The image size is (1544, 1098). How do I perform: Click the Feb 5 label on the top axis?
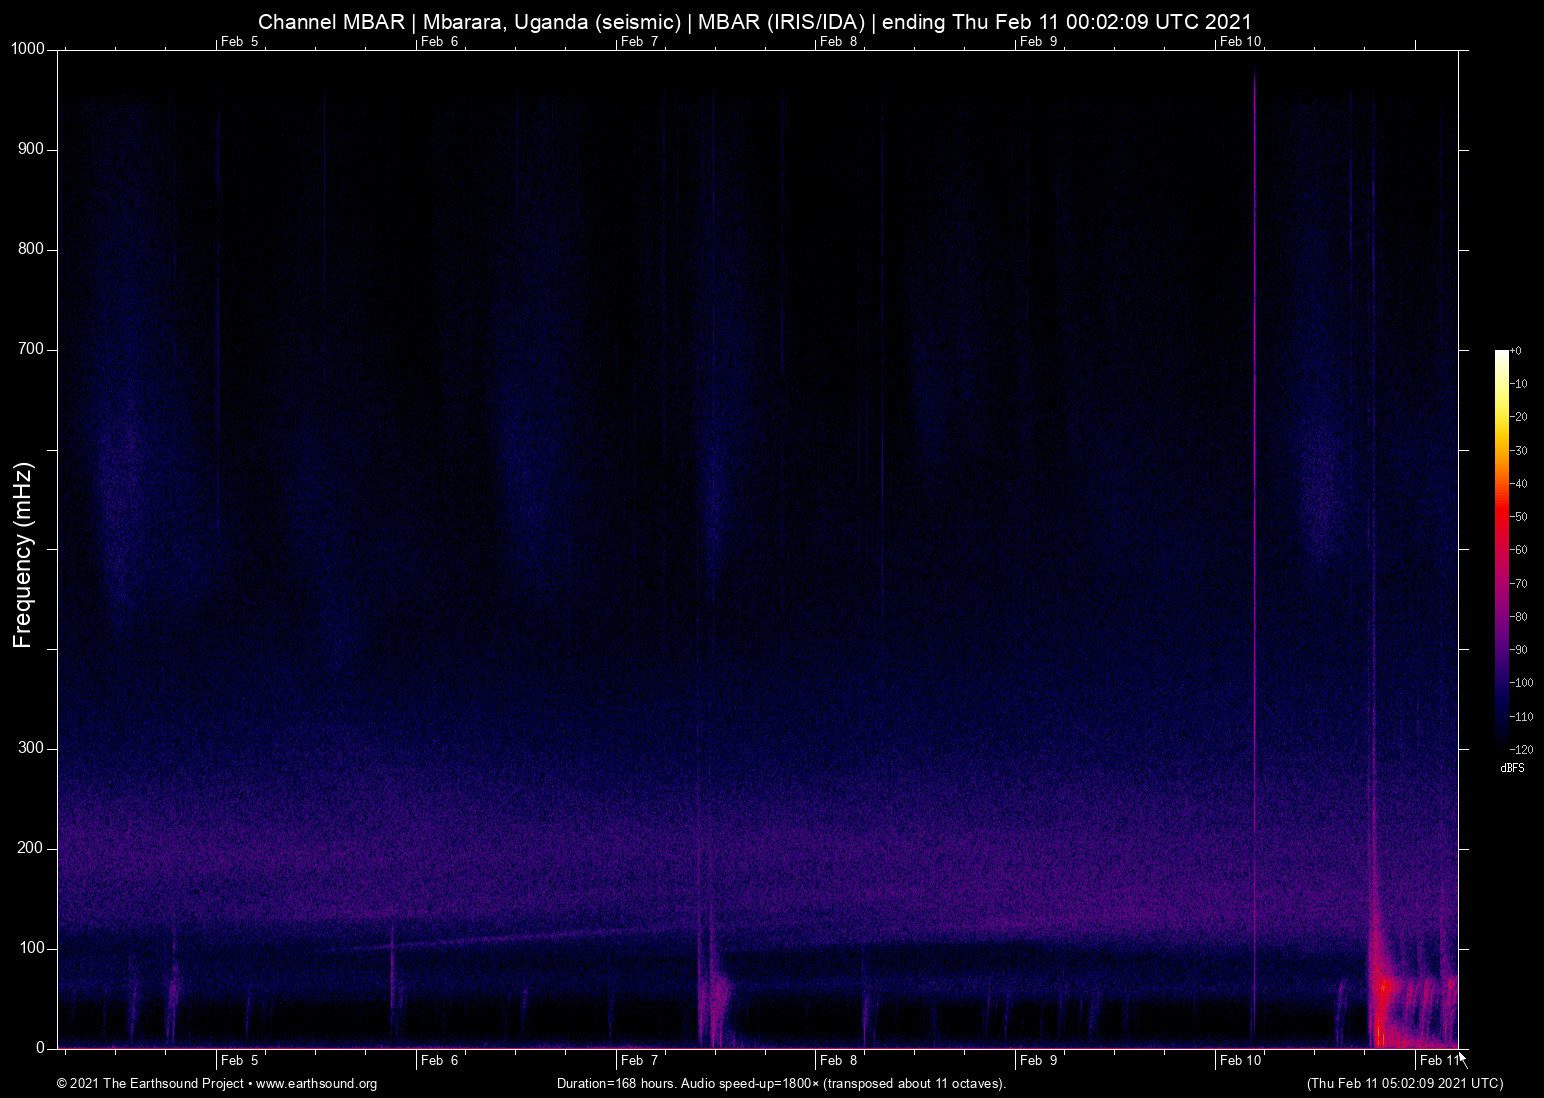239,41
